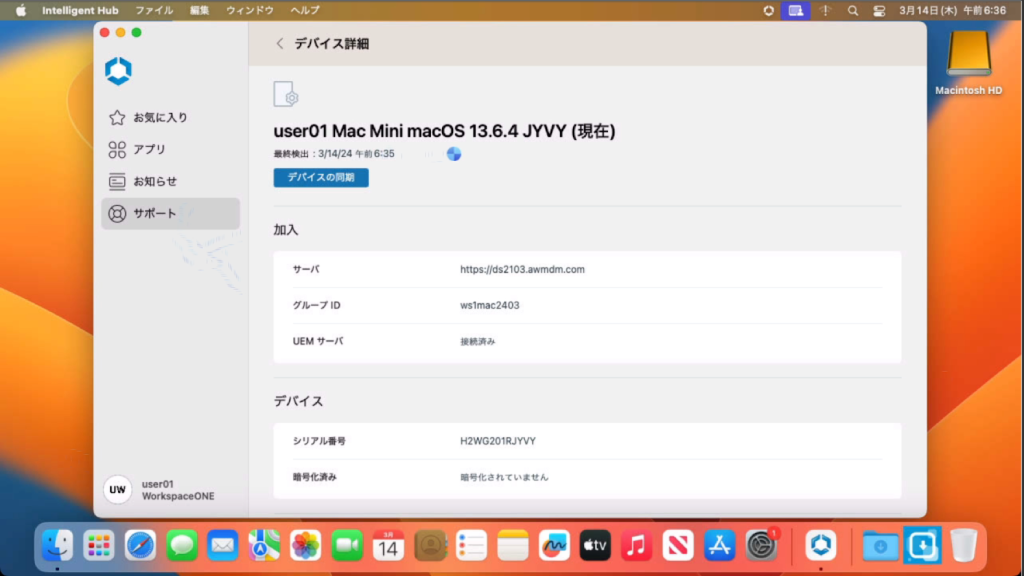Open Trash from the Dock
Screen dimensions: 1024x576
[963, 545]
